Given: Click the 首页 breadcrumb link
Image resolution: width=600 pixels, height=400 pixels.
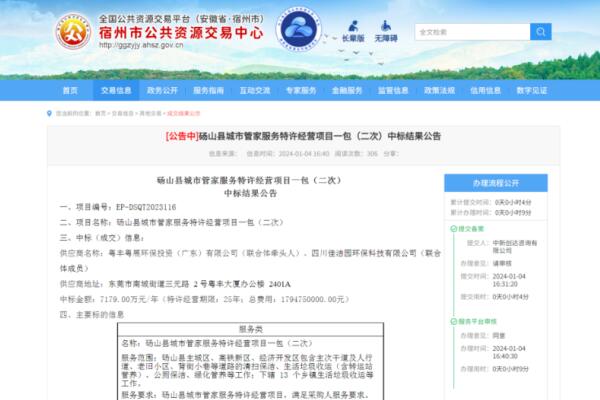Looking at the screenshot, I should (101, 114).
